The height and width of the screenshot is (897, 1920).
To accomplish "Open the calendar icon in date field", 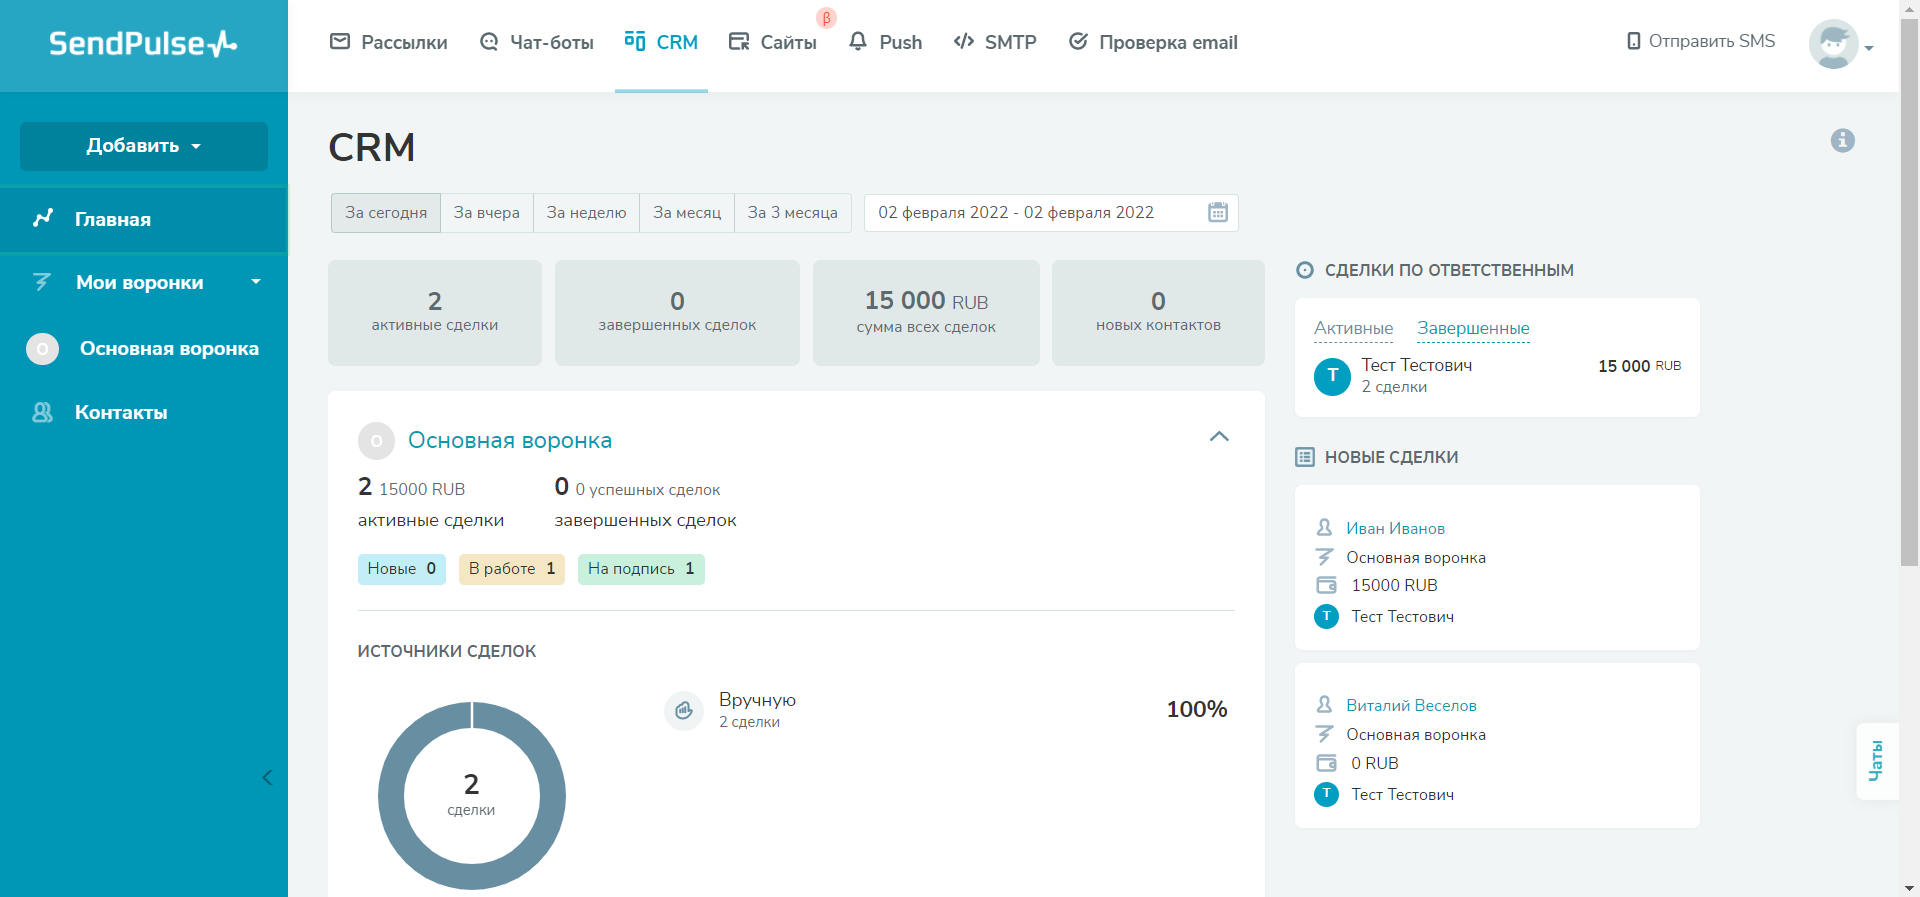I will [1217, 212].
